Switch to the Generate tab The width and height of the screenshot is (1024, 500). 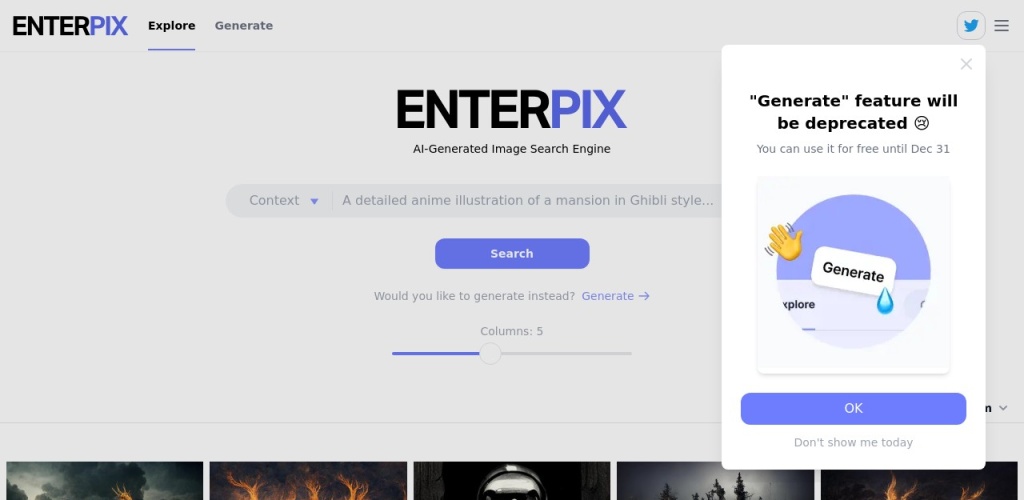pyautogui.click(x=243, y=26)
